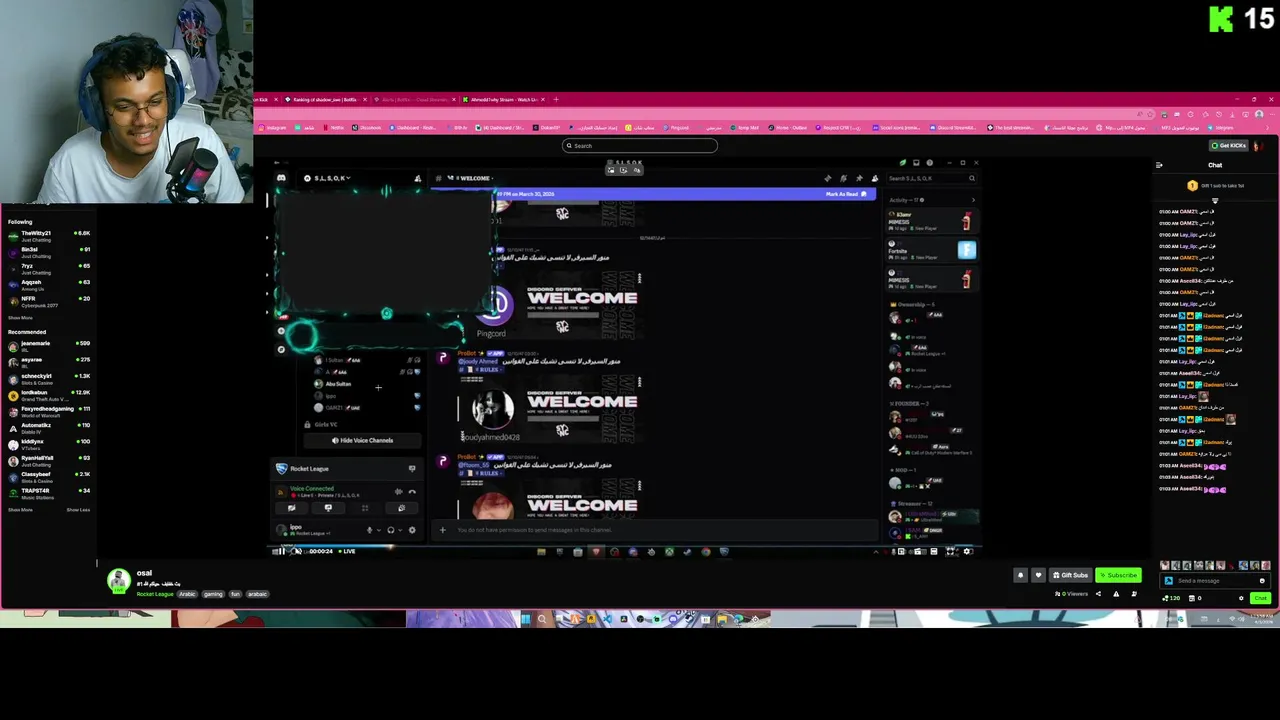Open chat settings gear icon
The width and height of the screenshot is (1280, 720).
(1241, 598)
